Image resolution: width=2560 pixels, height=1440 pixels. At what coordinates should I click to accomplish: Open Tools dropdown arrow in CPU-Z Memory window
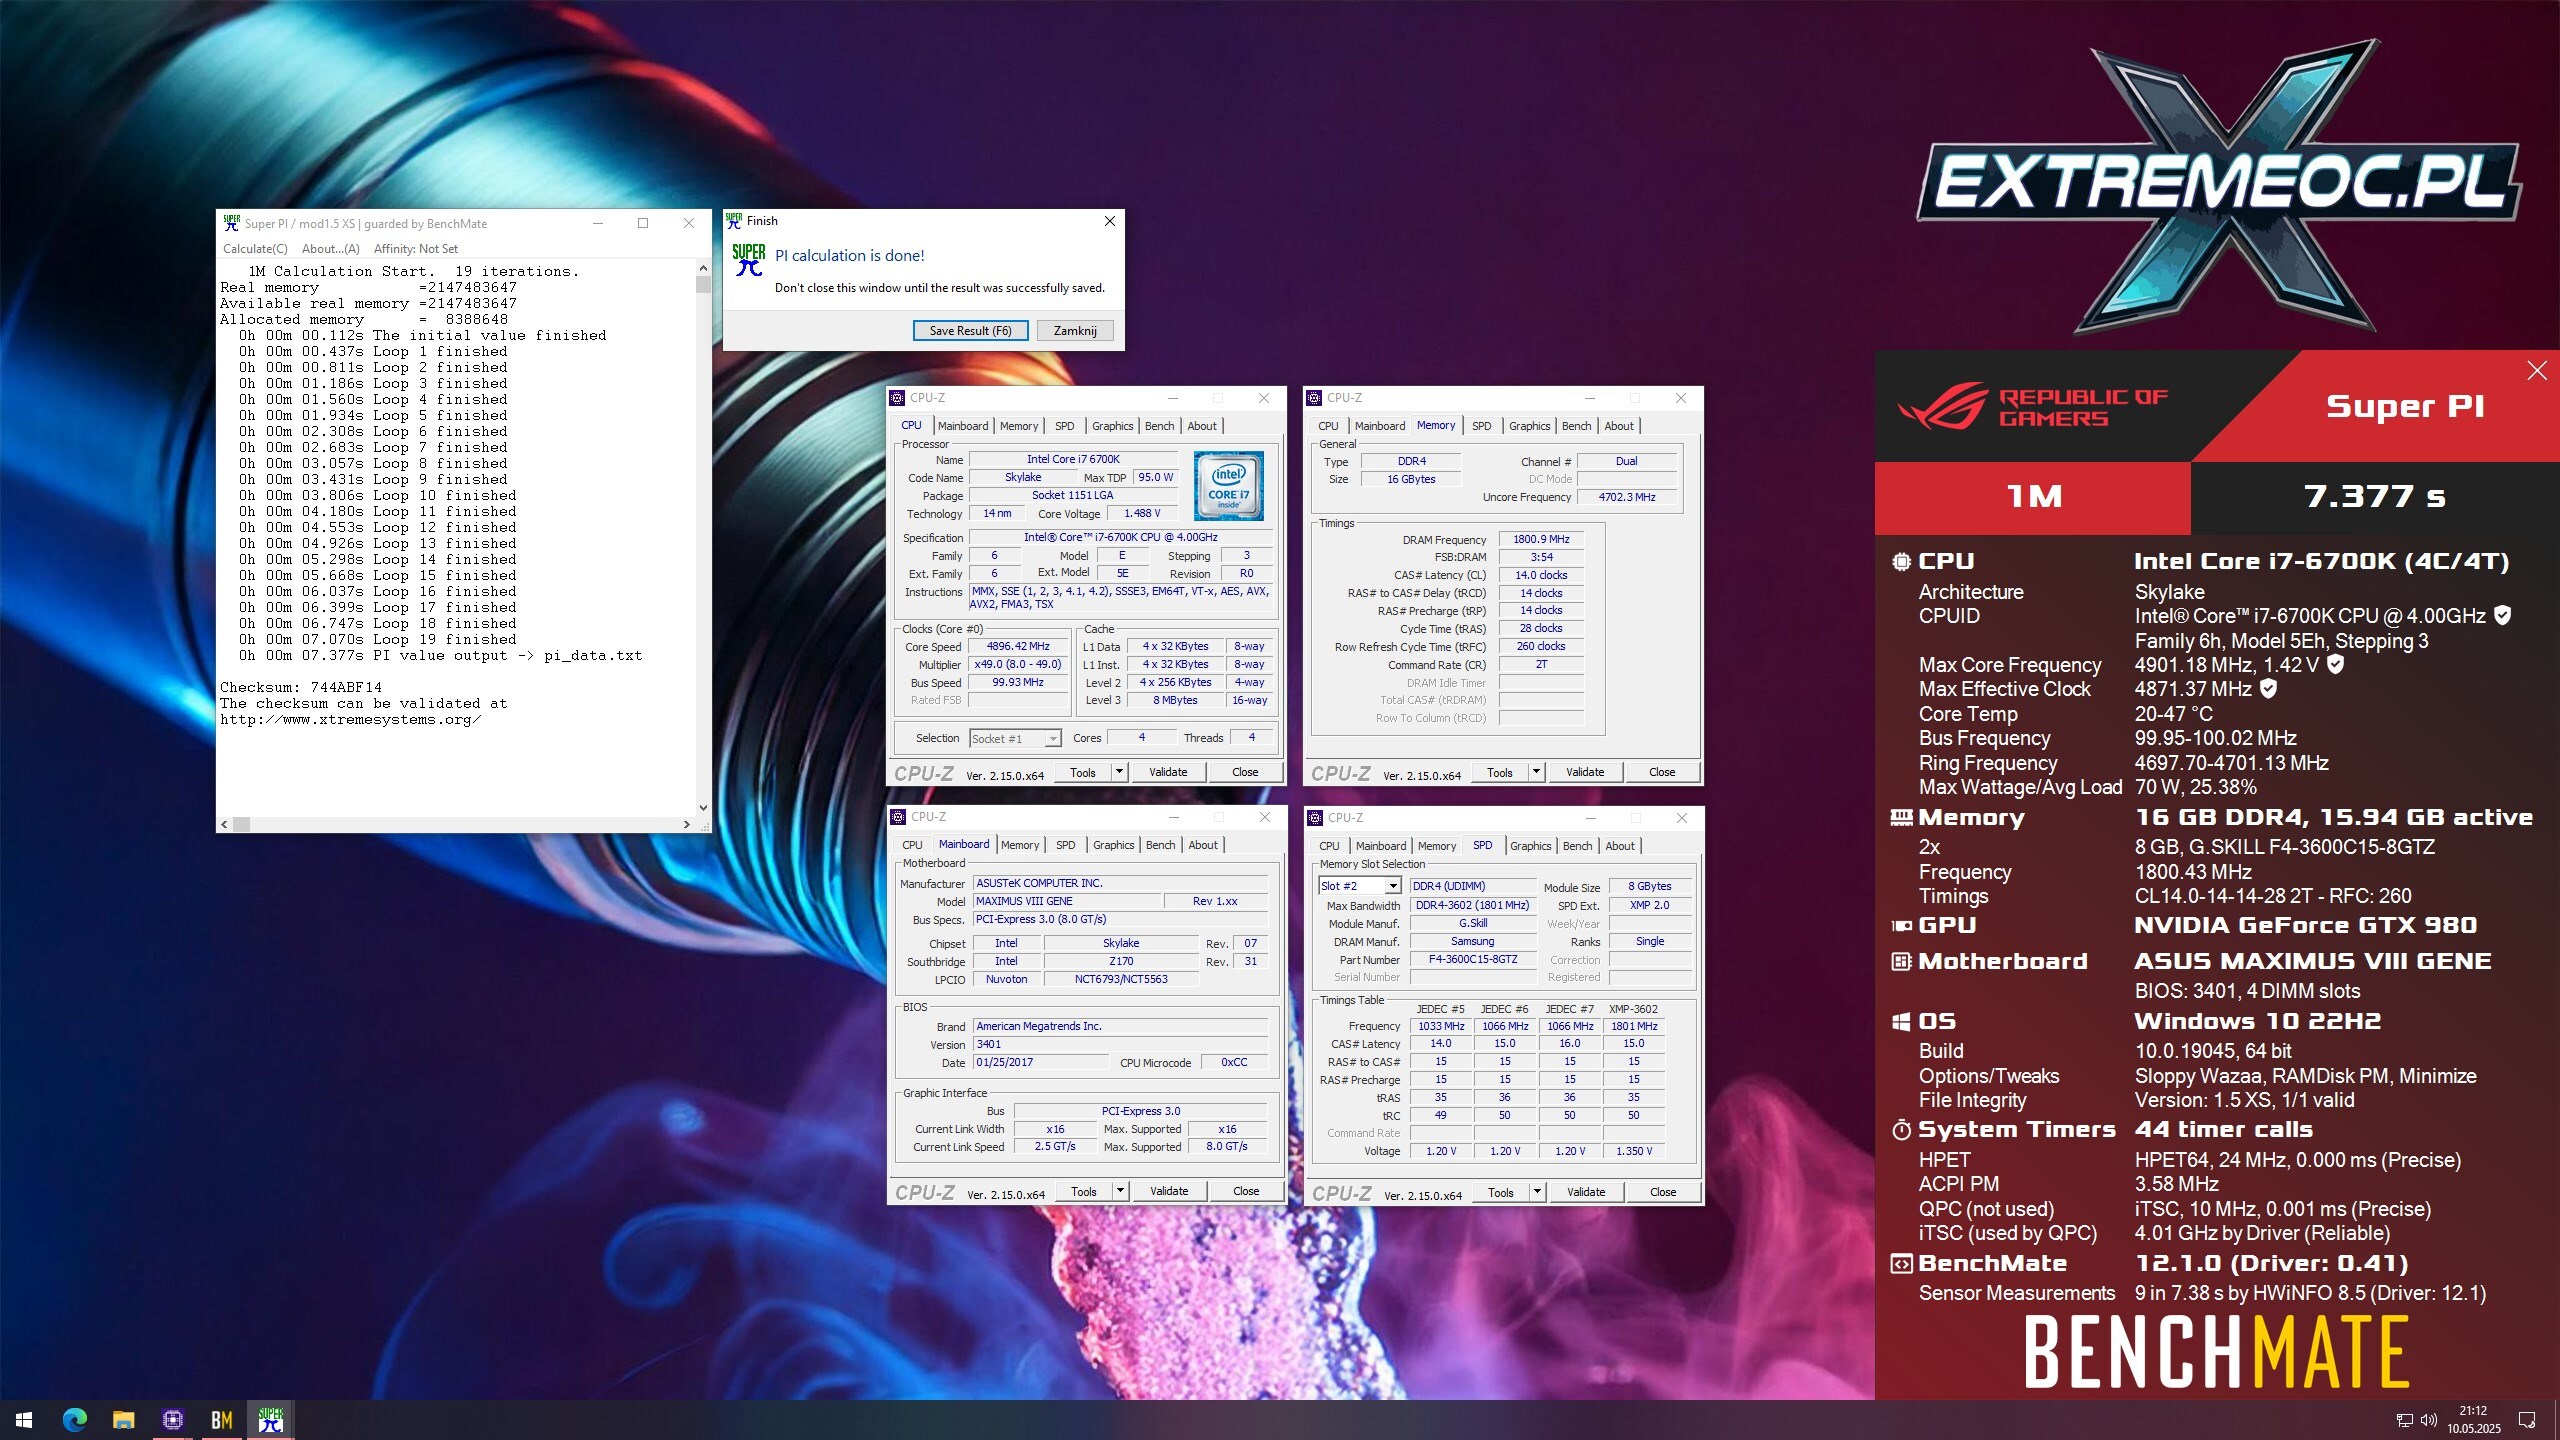point(1537,772)
